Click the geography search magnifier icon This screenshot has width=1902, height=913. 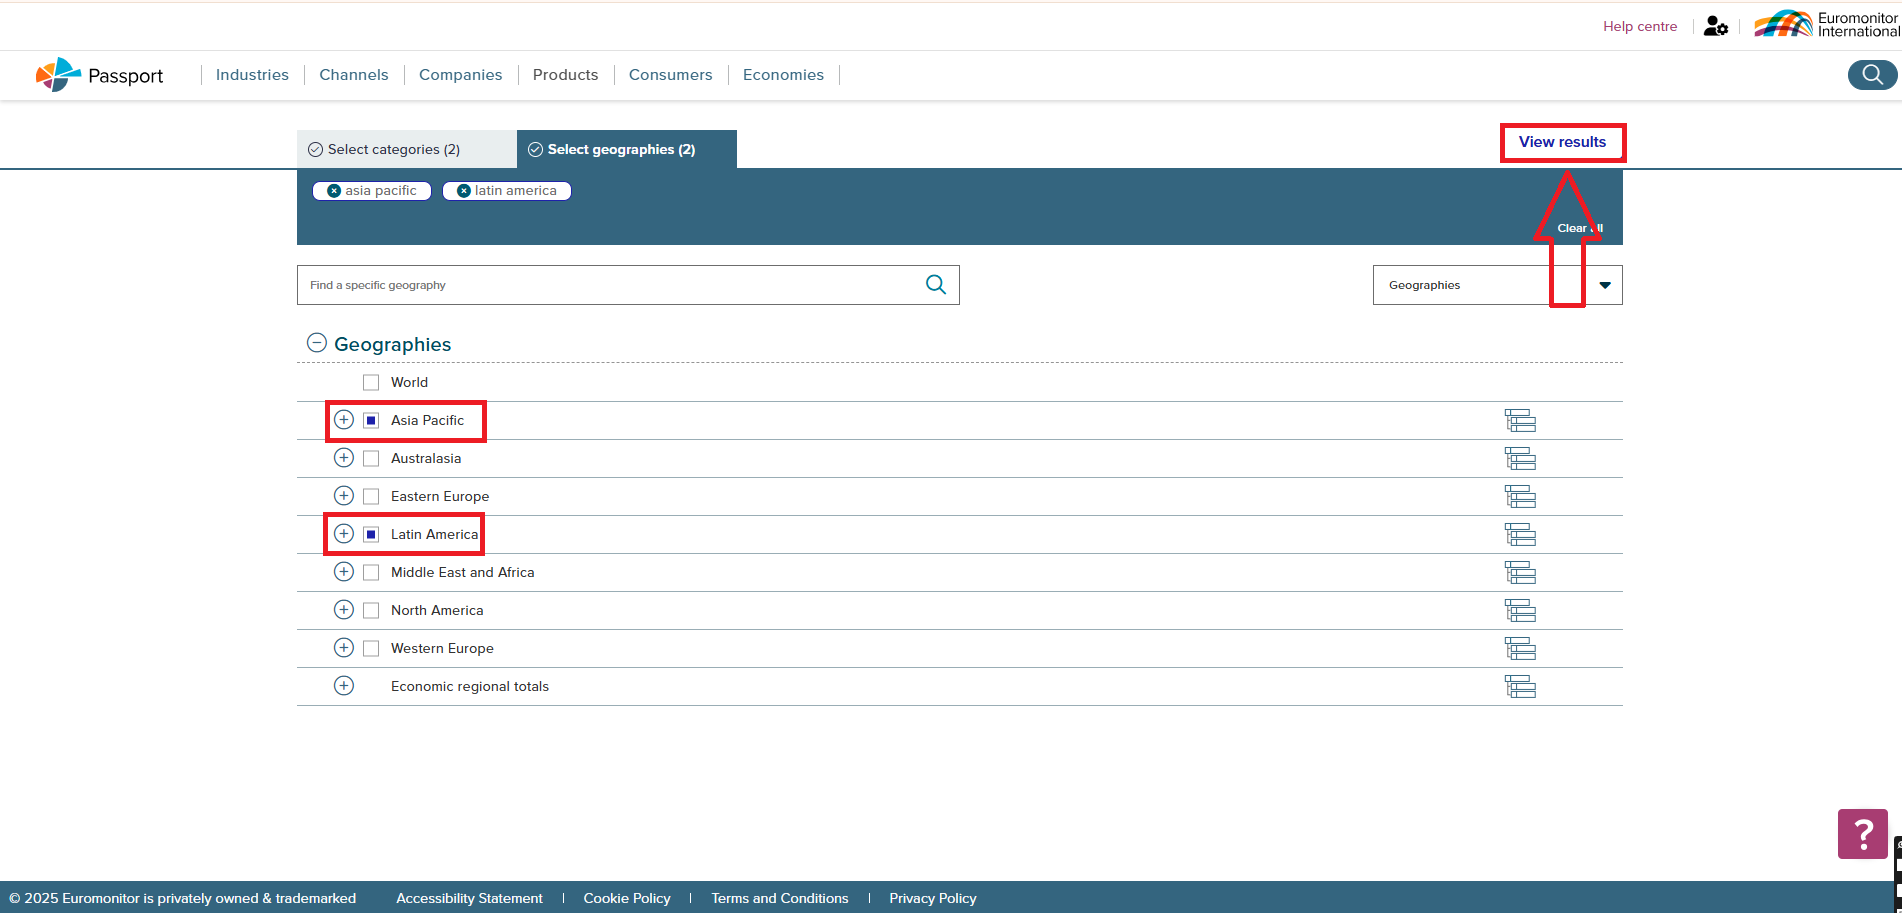935,285
